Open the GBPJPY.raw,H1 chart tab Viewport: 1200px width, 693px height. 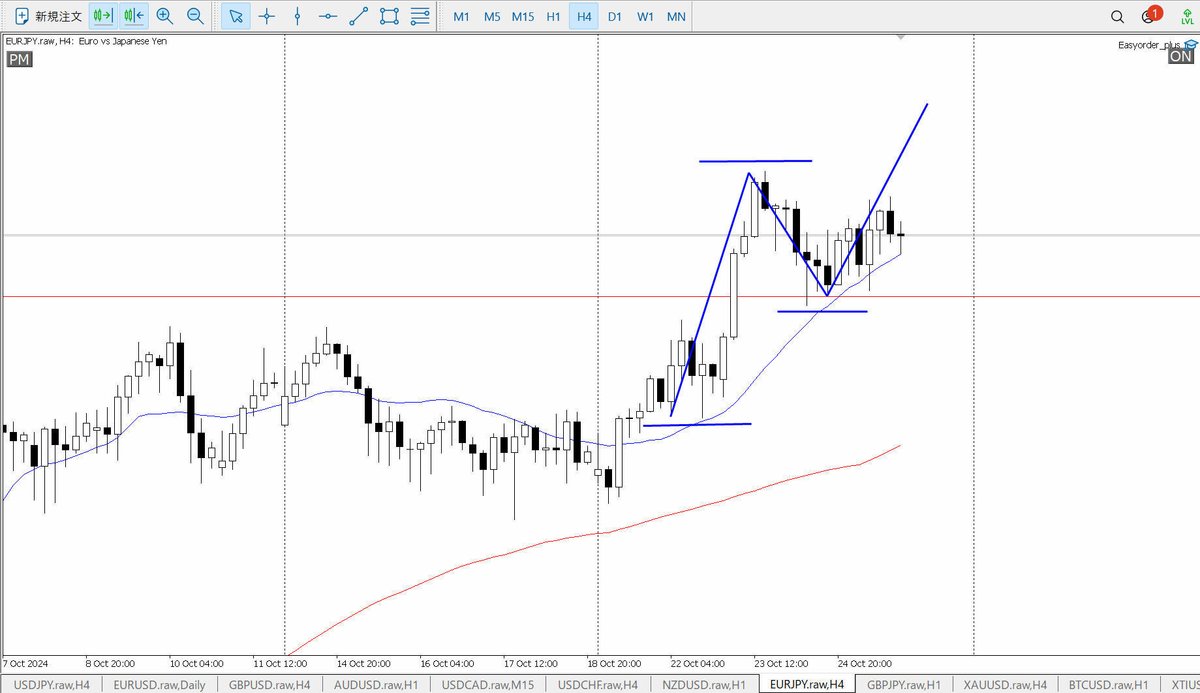coord(904,685)
